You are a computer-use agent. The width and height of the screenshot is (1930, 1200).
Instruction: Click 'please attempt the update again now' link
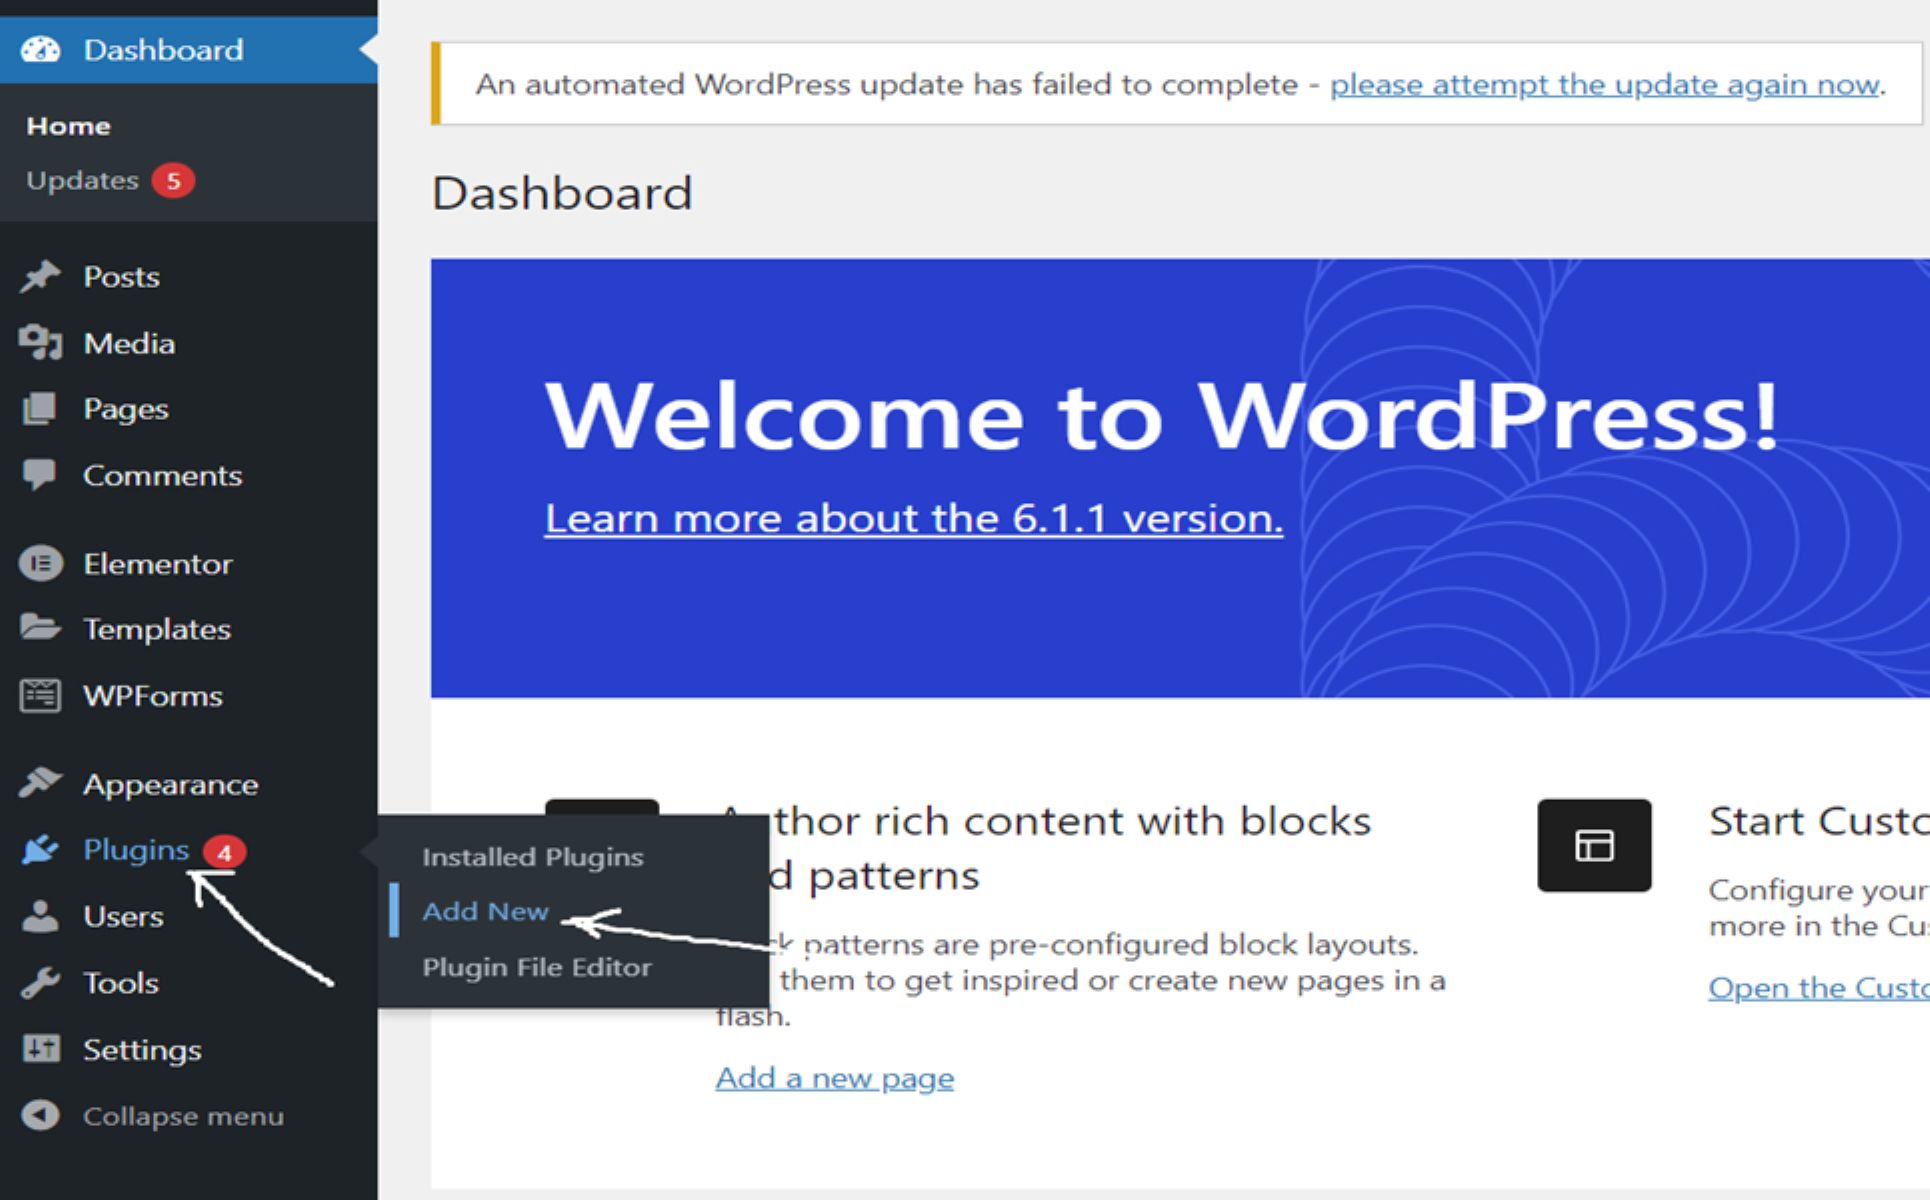[x=1604, y=85]
